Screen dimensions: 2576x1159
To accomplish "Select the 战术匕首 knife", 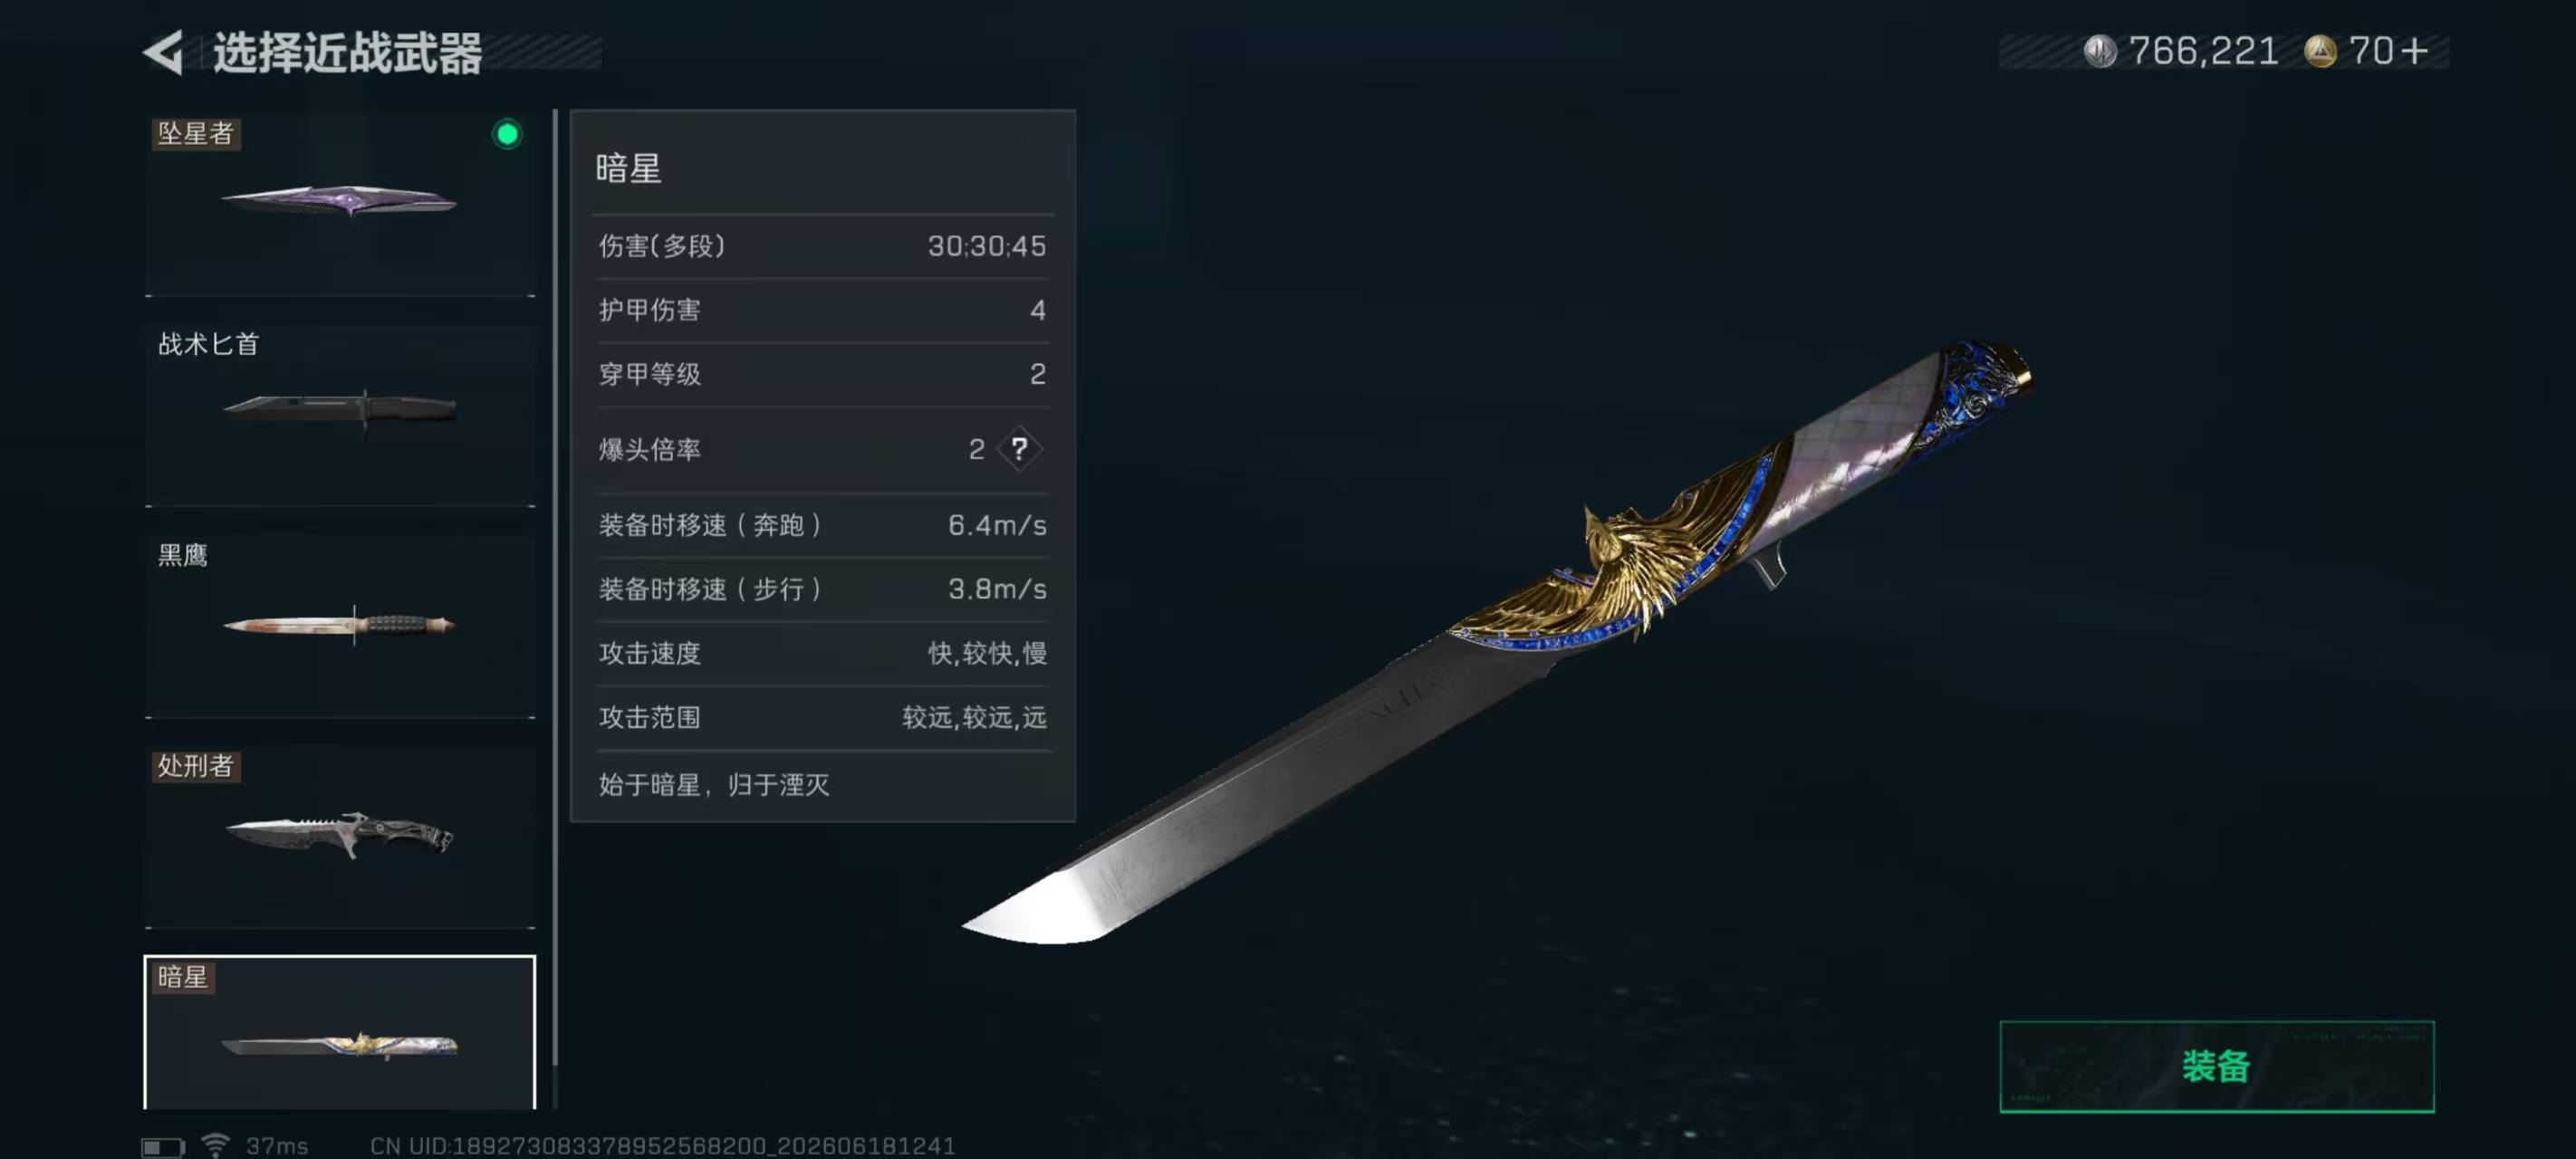I will tap(340, 414).
